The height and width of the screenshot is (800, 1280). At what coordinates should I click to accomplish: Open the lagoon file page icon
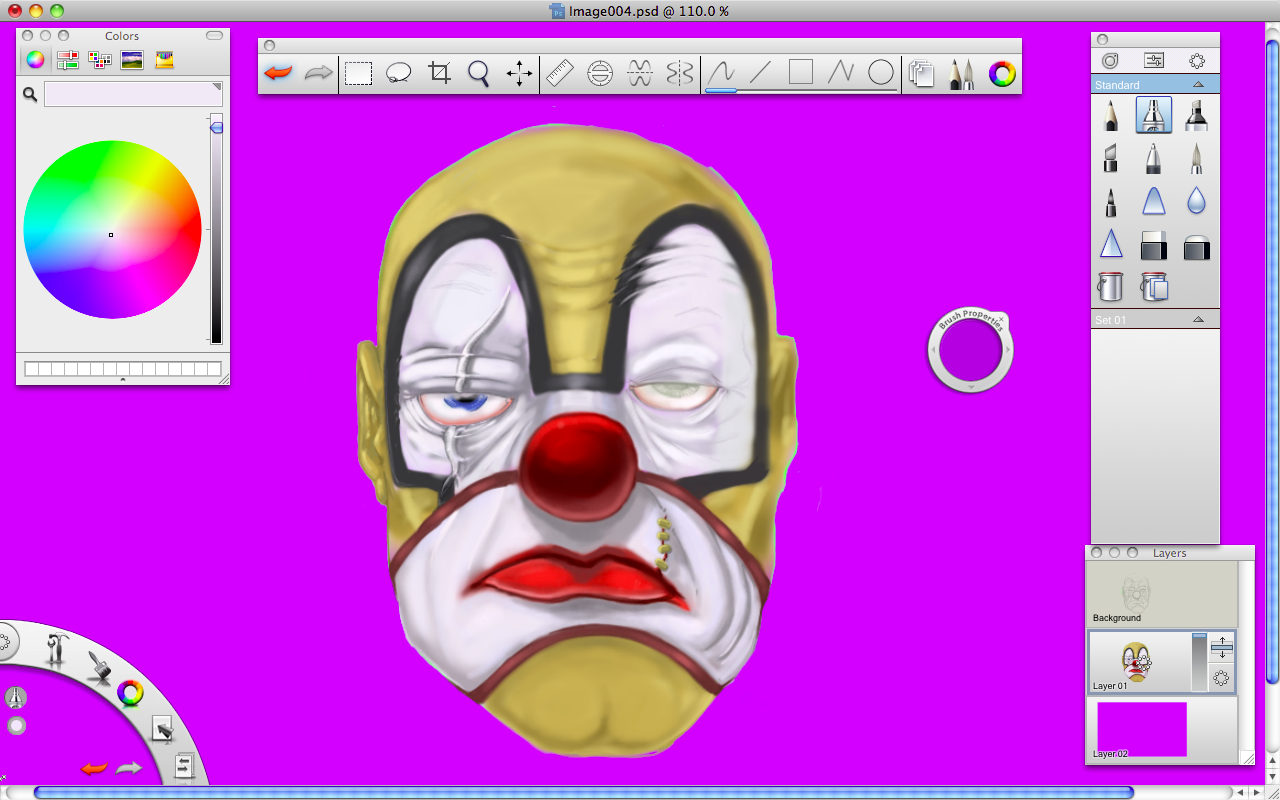tap(183, 767)
